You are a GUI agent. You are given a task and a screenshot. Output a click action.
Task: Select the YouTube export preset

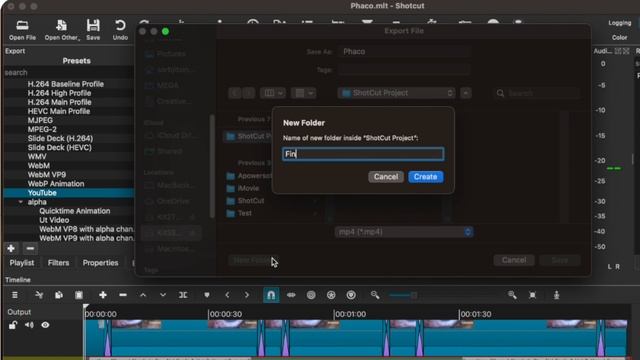coord(69,193)
